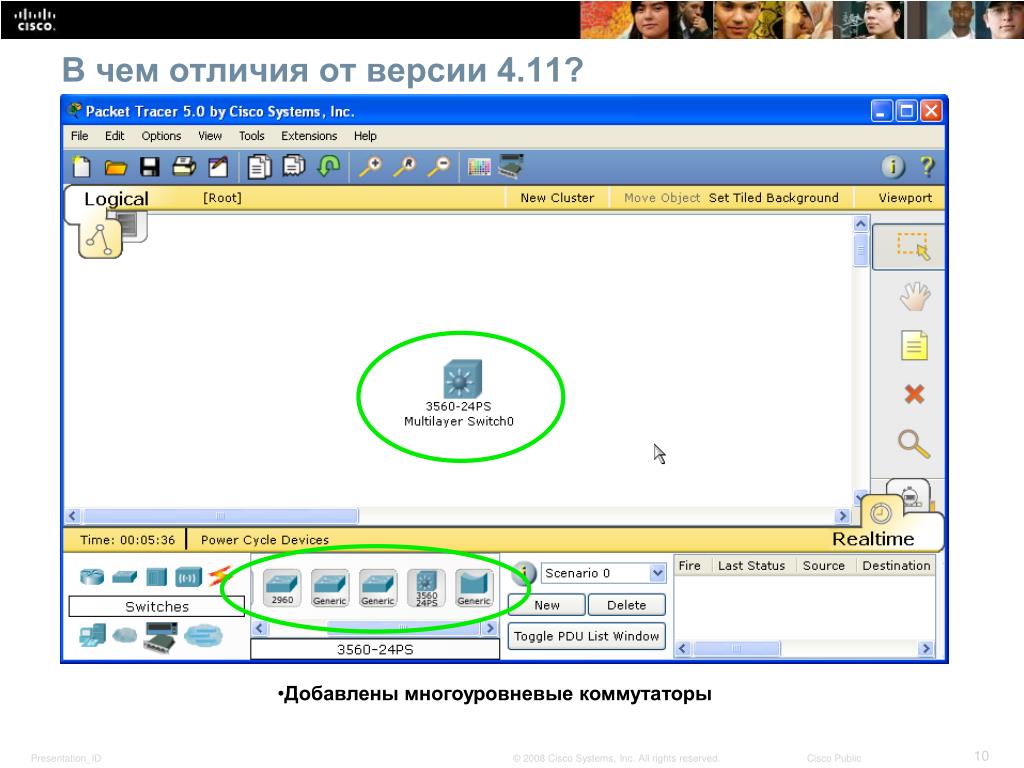Save the network with the floppy icon
The height and width of the screenshot is (768, 1024).
150,167
